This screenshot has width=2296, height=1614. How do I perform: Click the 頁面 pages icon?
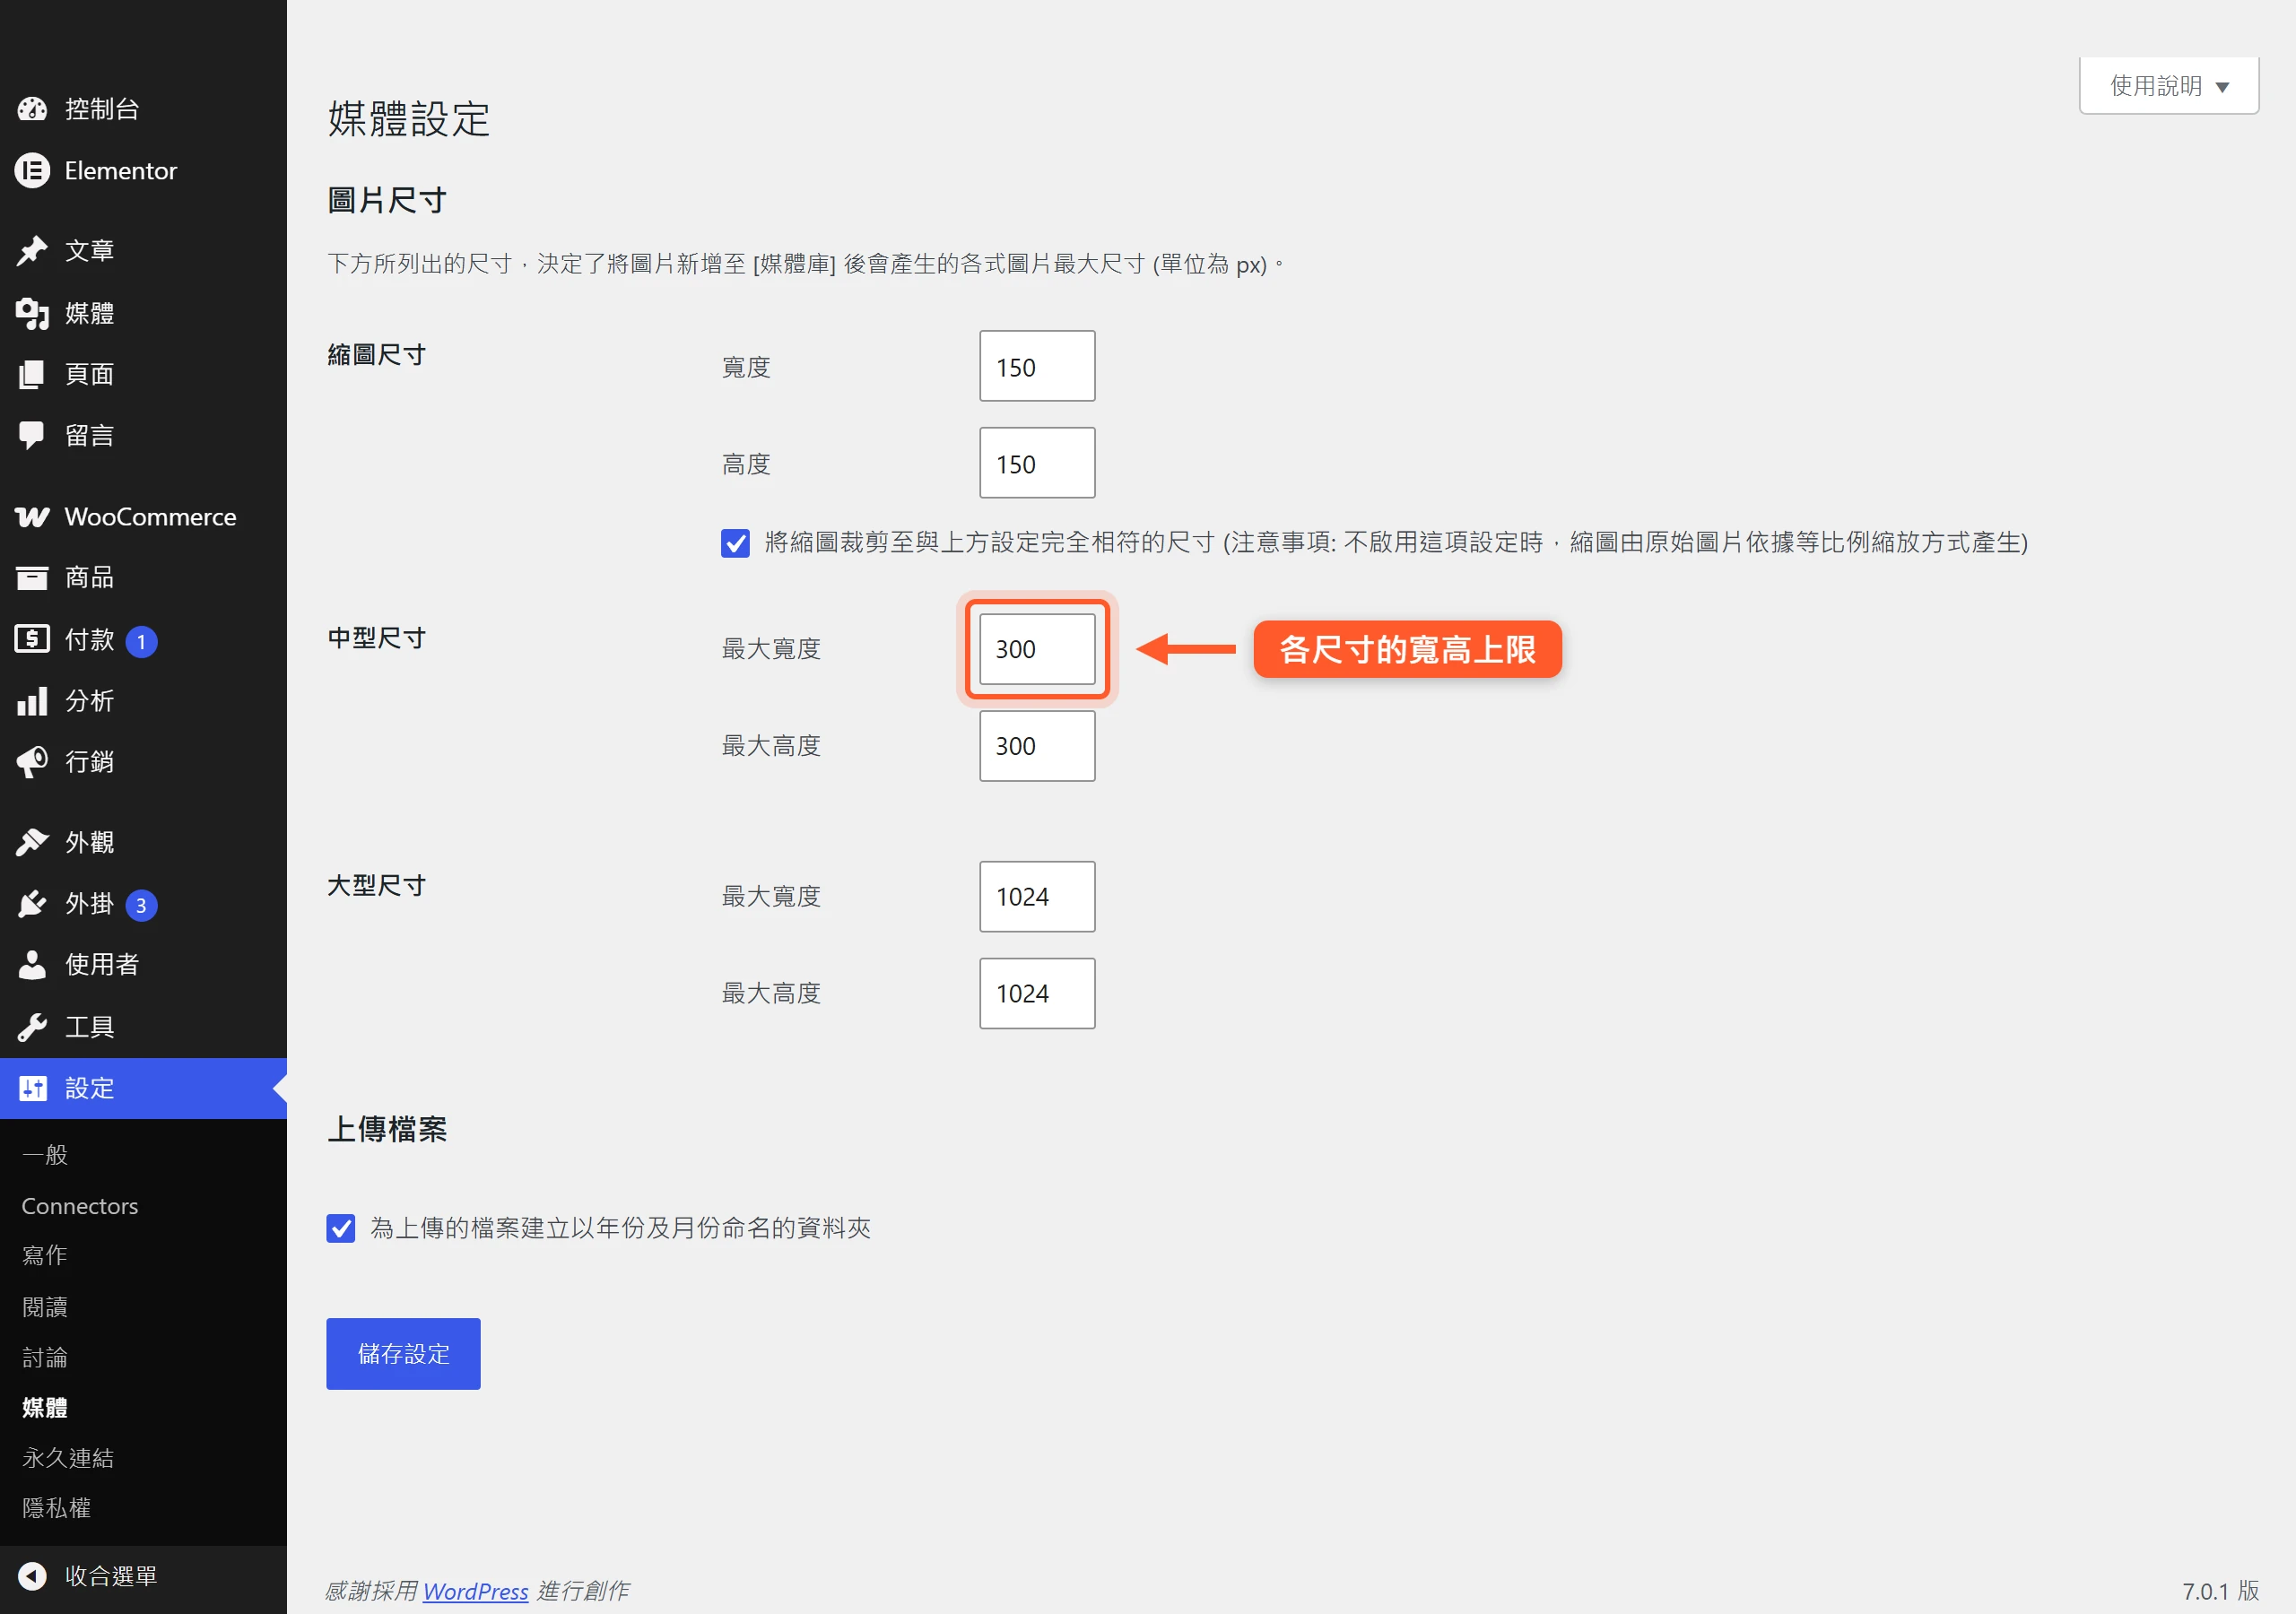click(x=32, y=374)
